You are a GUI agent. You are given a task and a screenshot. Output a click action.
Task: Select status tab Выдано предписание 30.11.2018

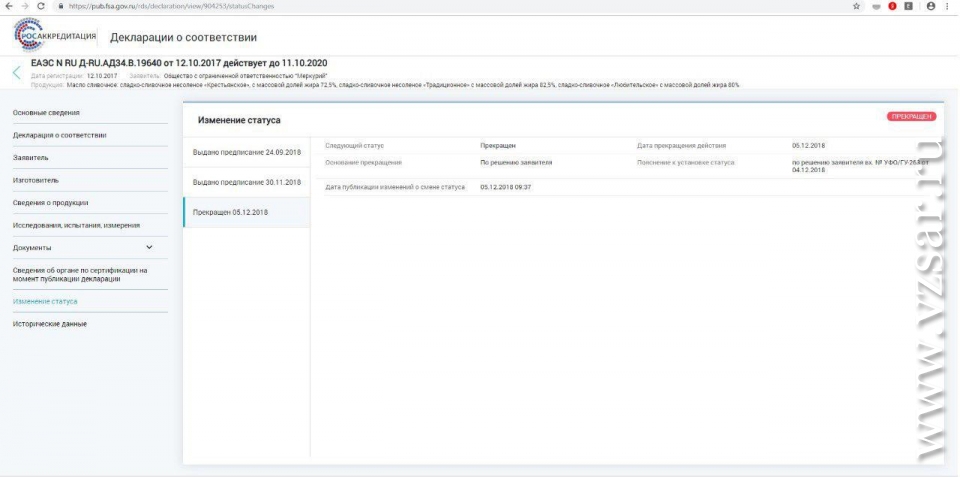point(246,182)
